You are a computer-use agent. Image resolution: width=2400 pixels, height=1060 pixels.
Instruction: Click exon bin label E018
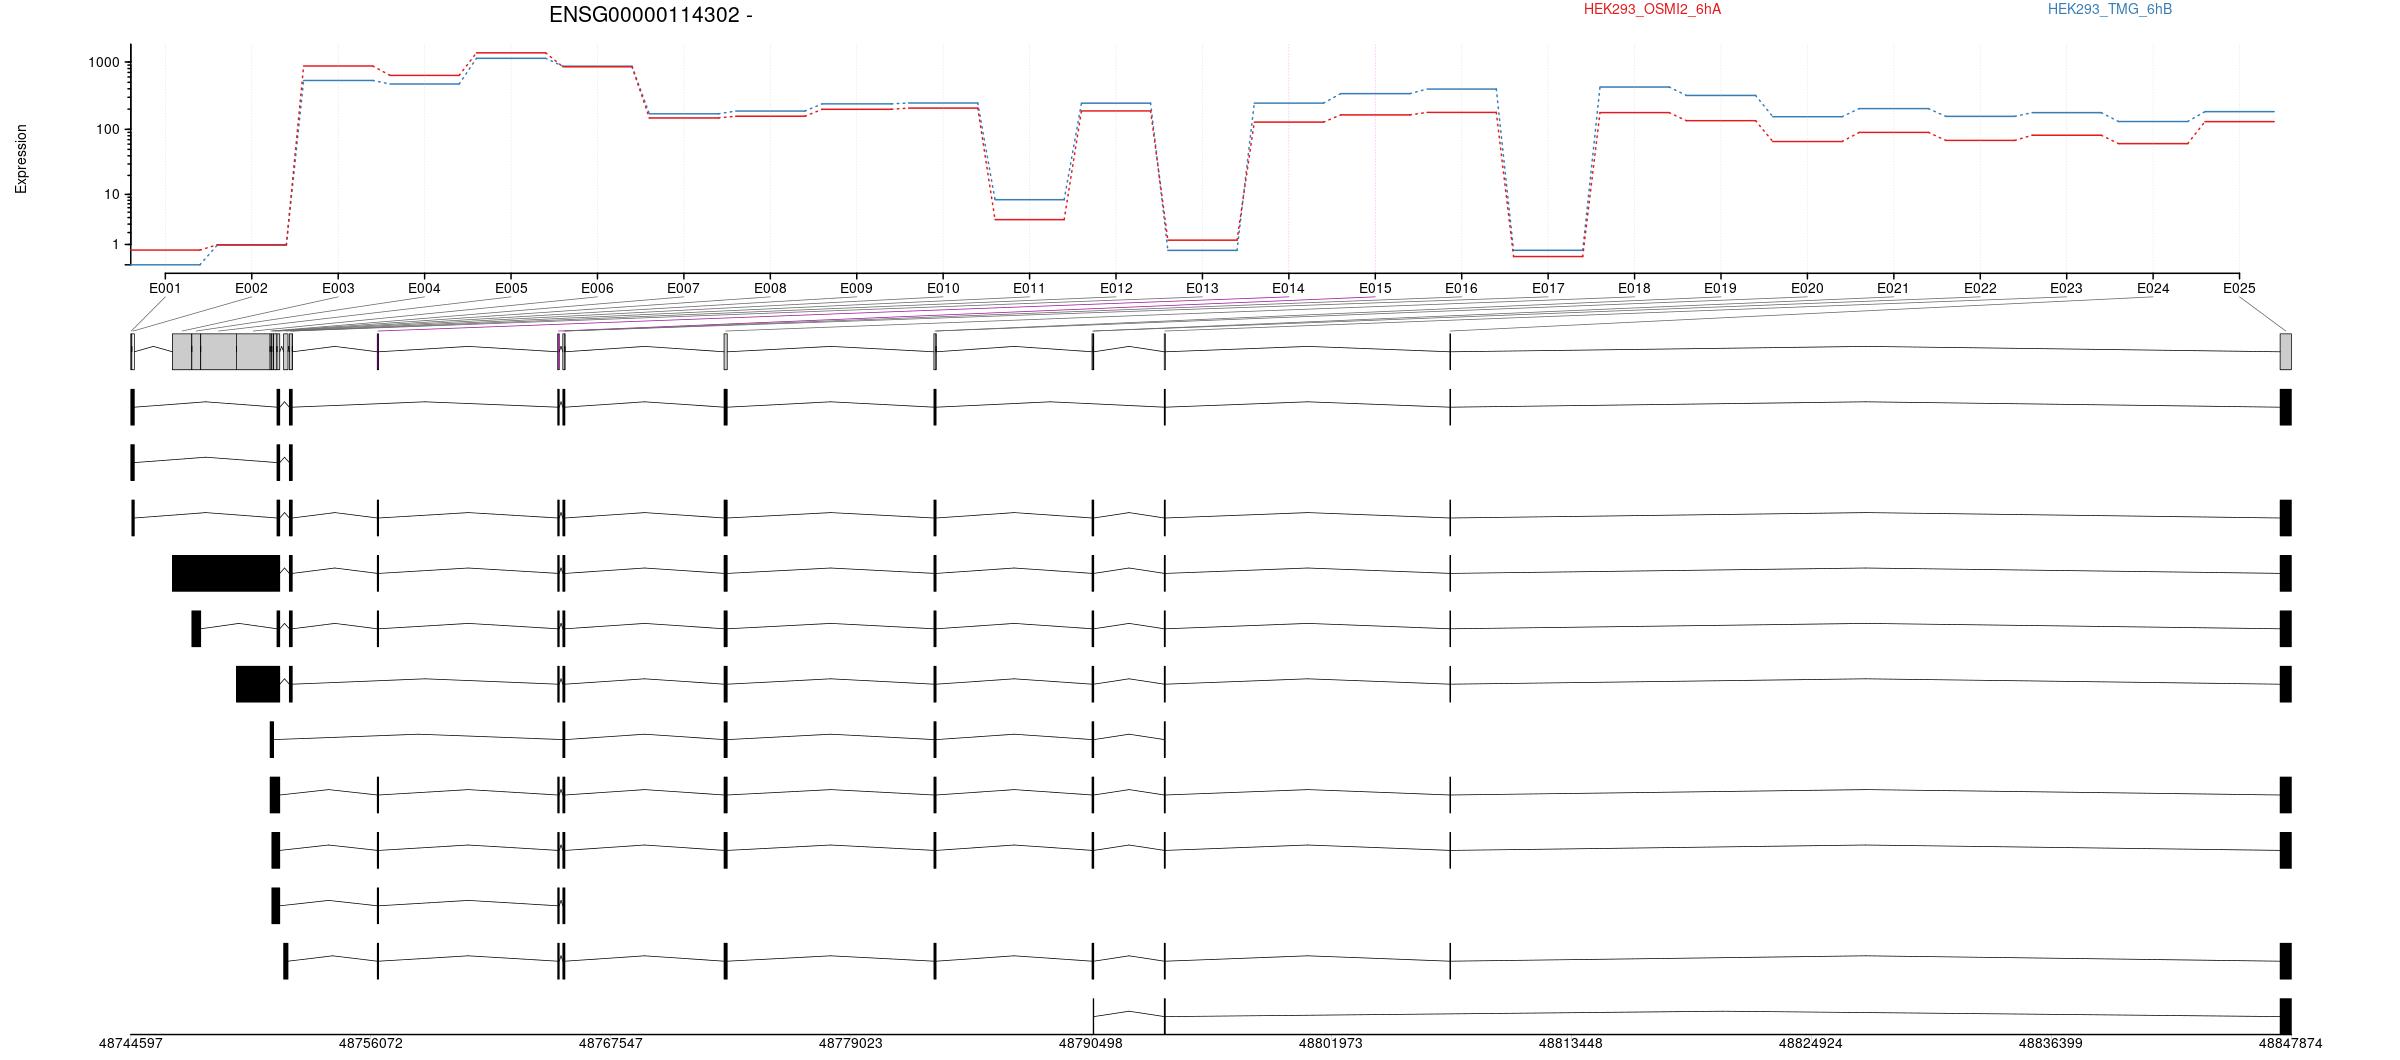pyautogui.click(x=1634, y=289)
